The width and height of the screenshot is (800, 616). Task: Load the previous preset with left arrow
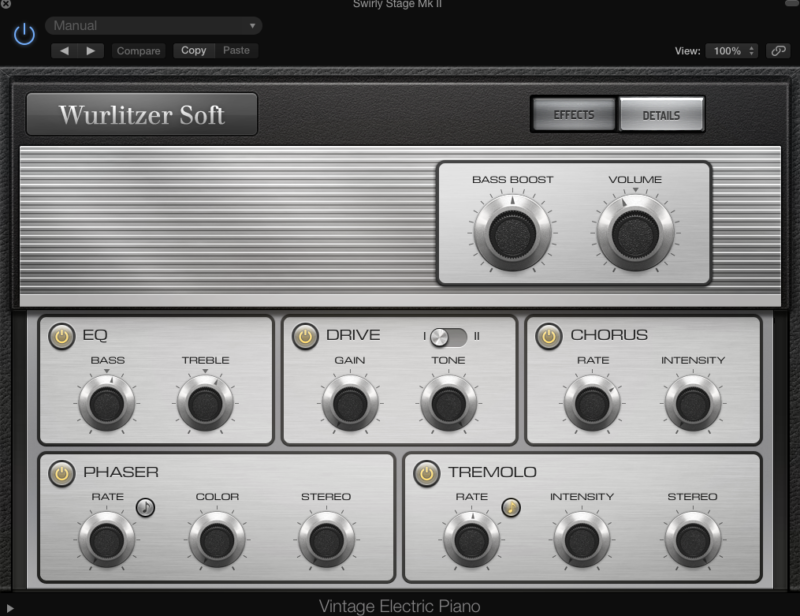click(64, 51)
